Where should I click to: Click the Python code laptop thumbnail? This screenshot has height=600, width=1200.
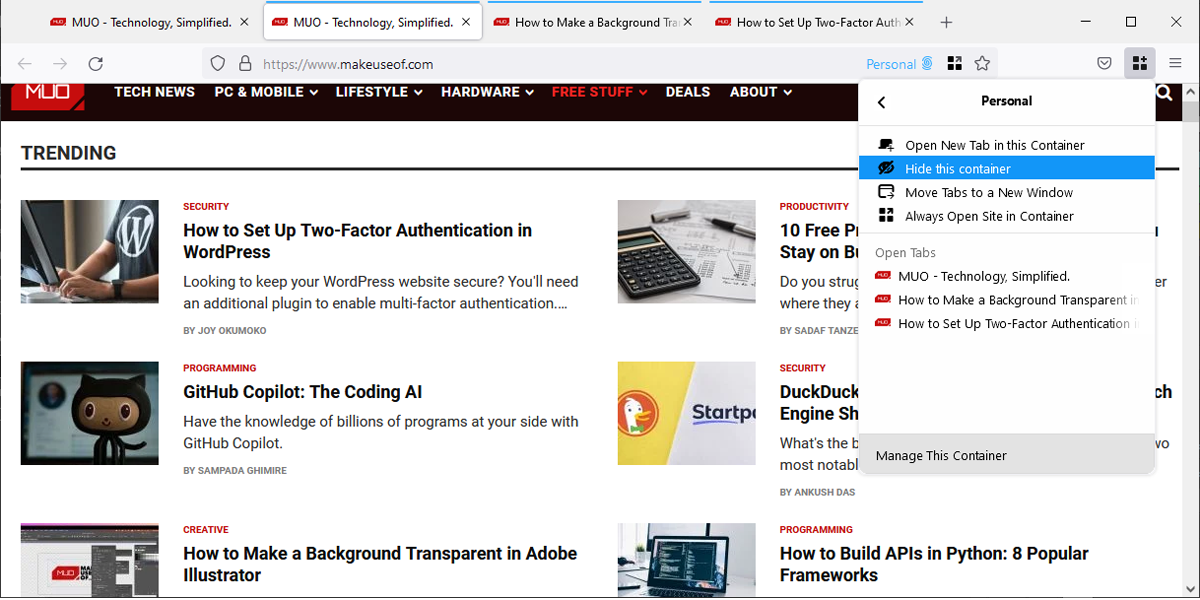pyautogui.click(x=686, y=560)
